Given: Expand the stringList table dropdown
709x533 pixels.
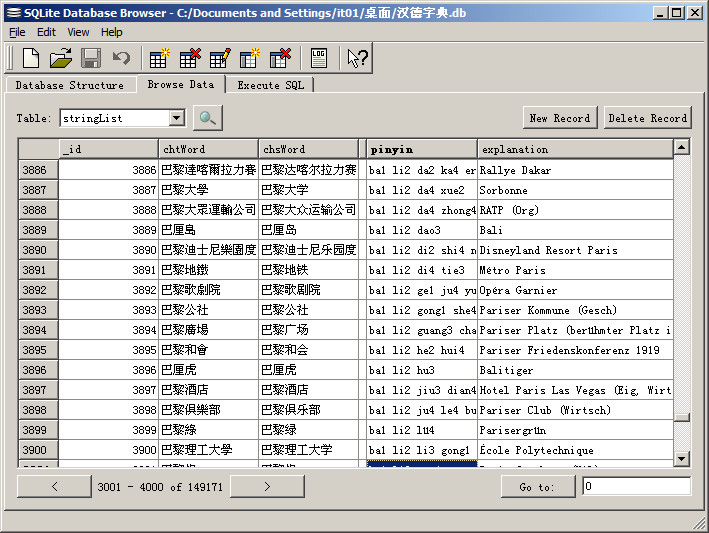Looking at the screenshot, I should pyautogui.click(x=177, y=118).
